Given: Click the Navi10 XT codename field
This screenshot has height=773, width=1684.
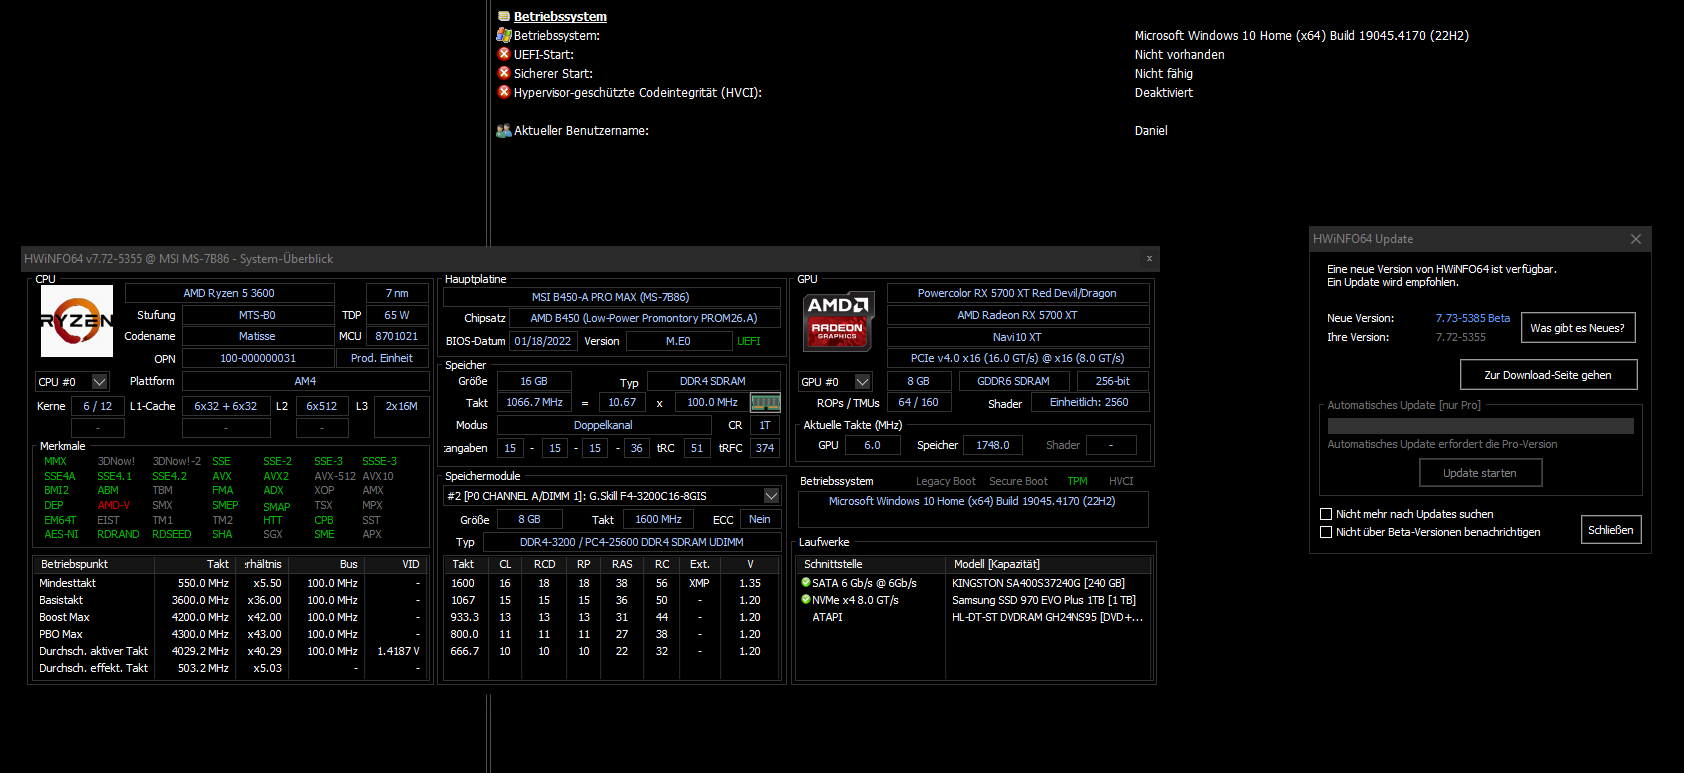Looking at the screenshot, I should coord(1017,337).
